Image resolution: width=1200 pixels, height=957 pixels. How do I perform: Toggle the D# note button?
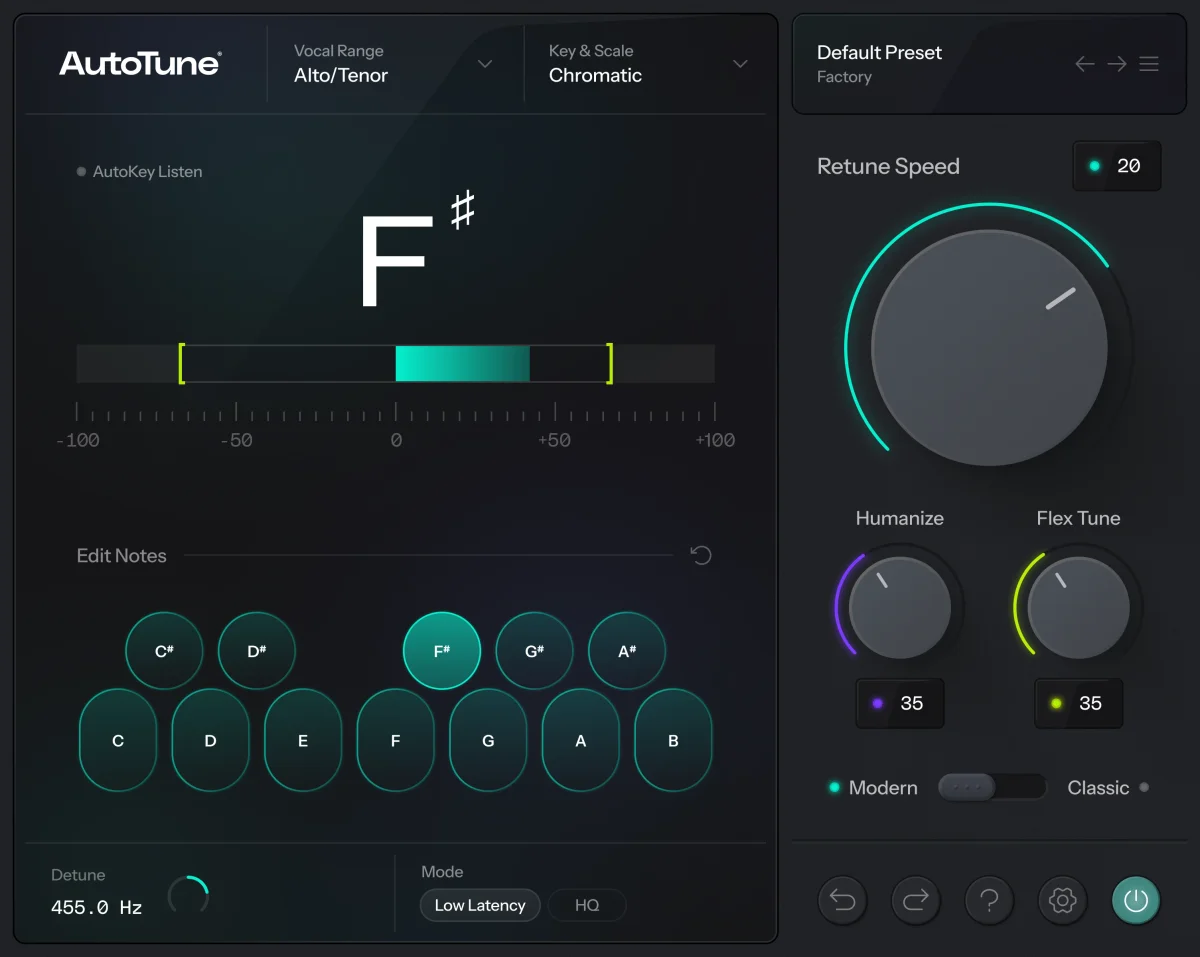[x=257, y=651]
